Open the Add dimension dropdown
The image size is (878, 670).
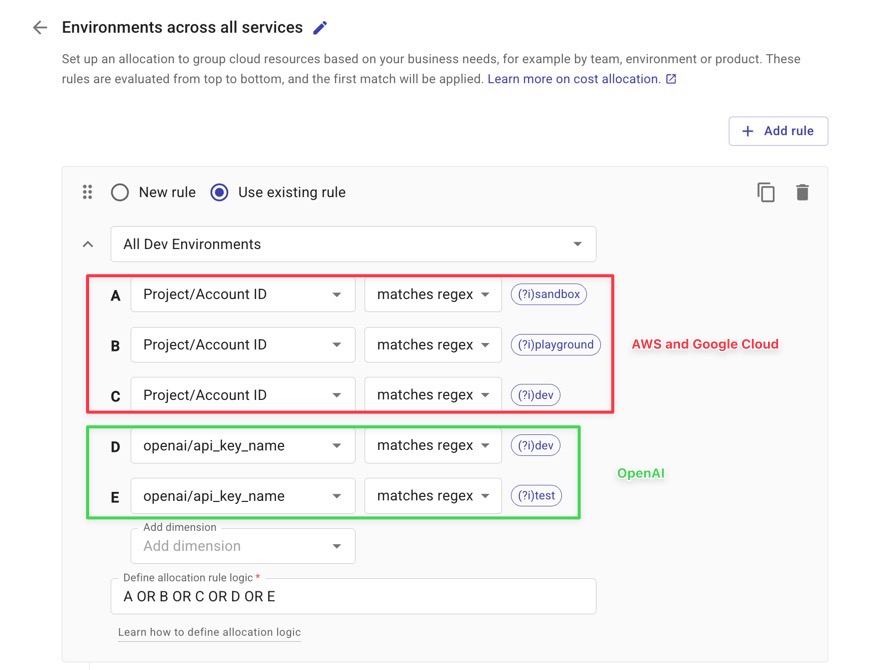coord(242,546)
